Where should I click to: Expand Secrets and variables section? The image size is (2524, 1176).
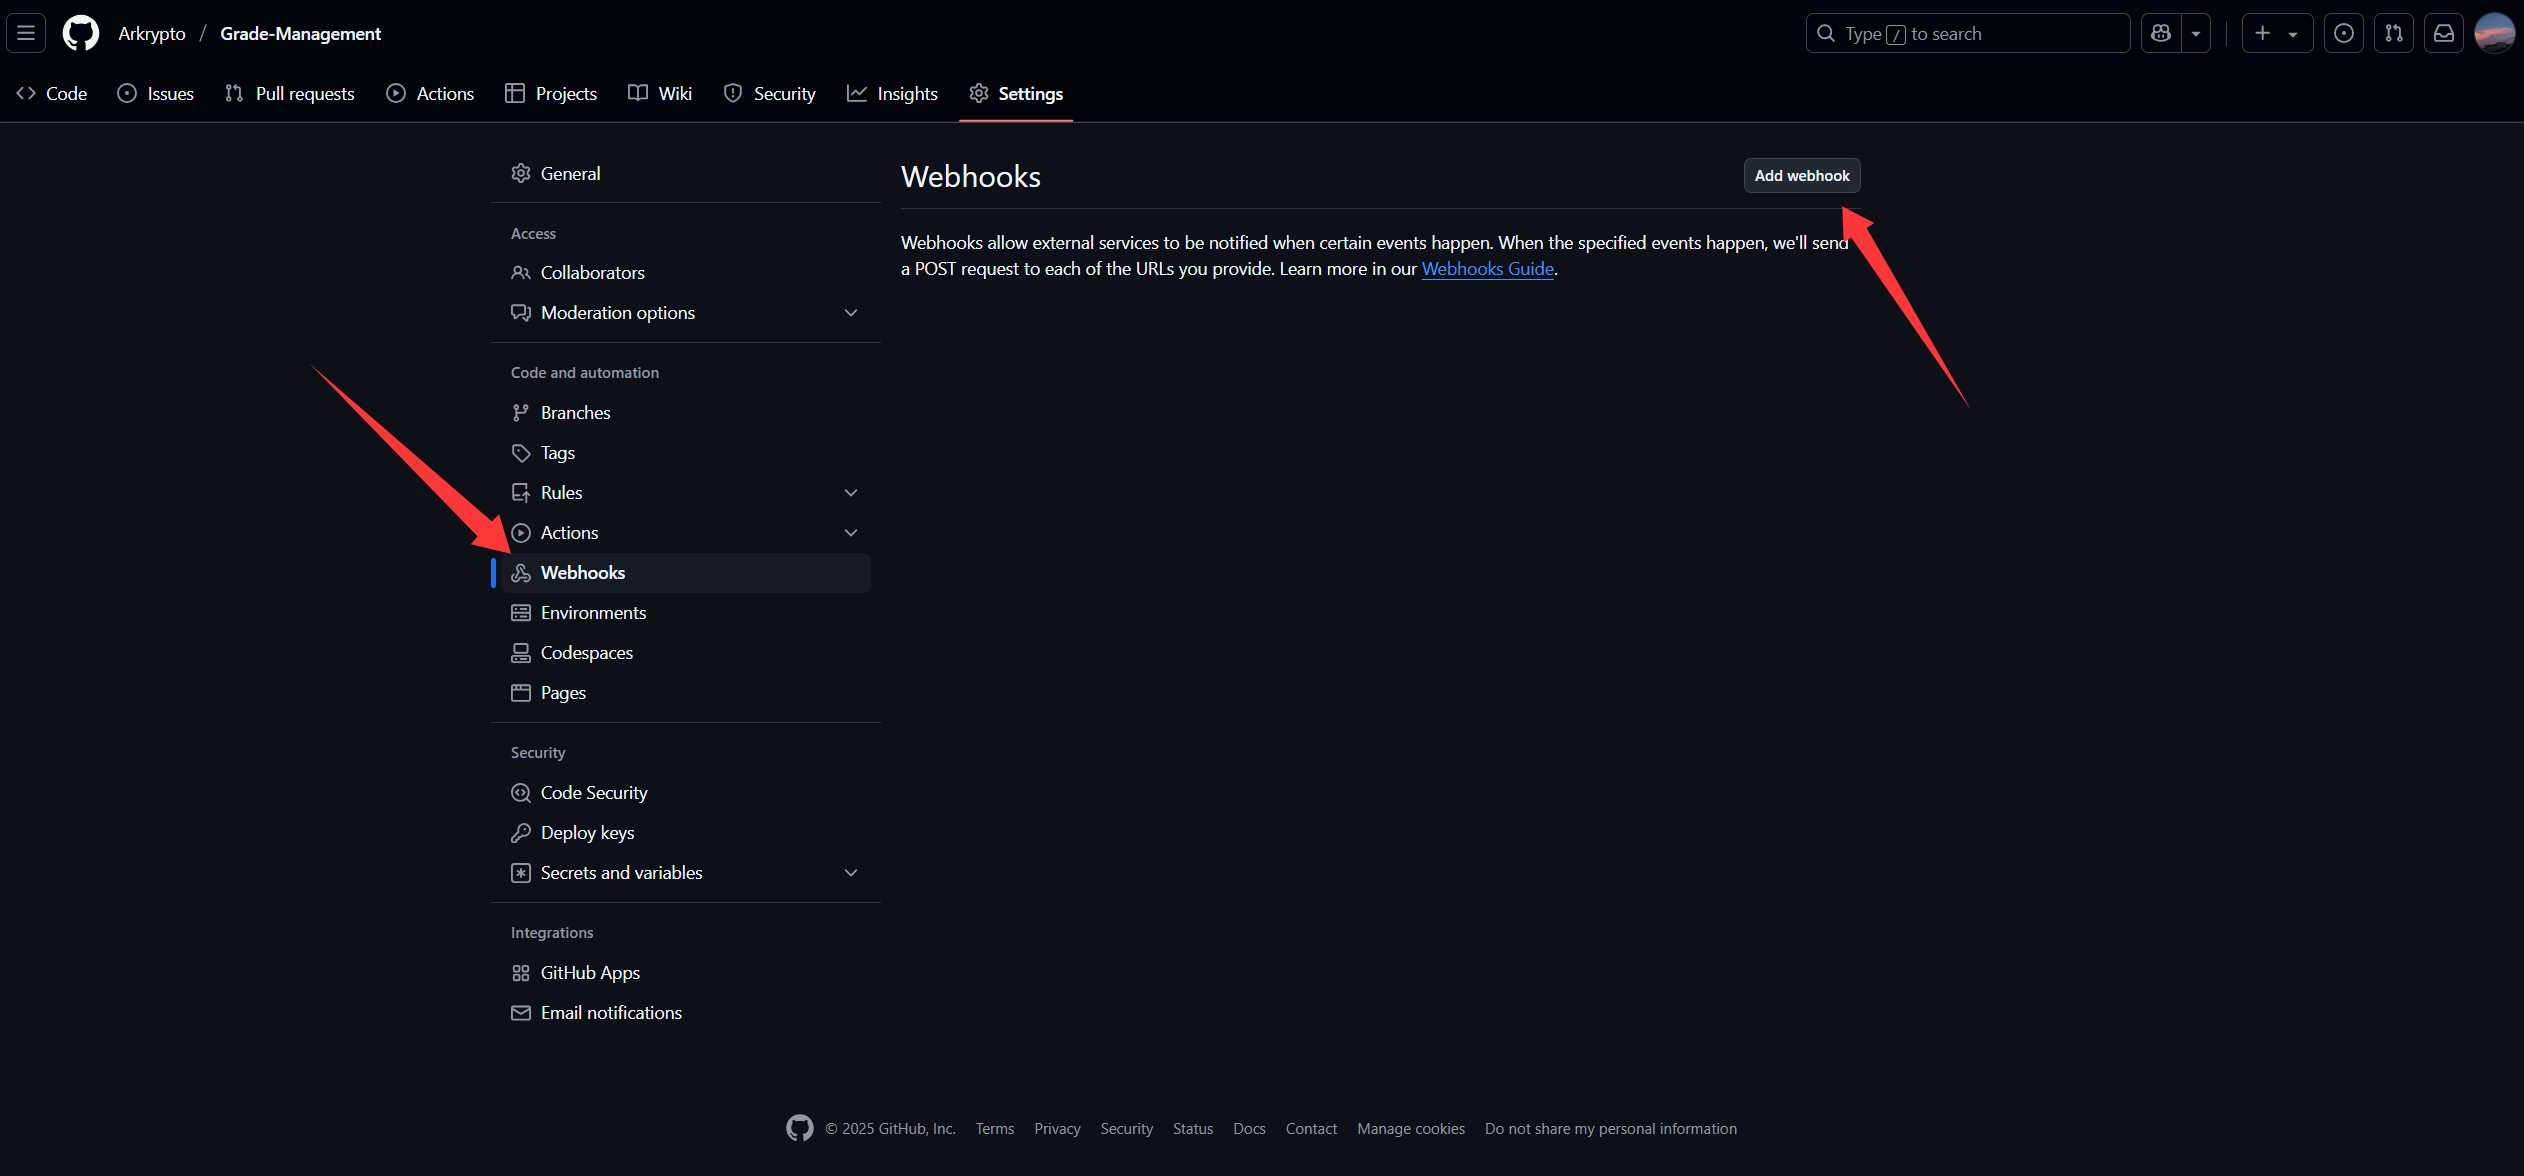pos(850,873)
